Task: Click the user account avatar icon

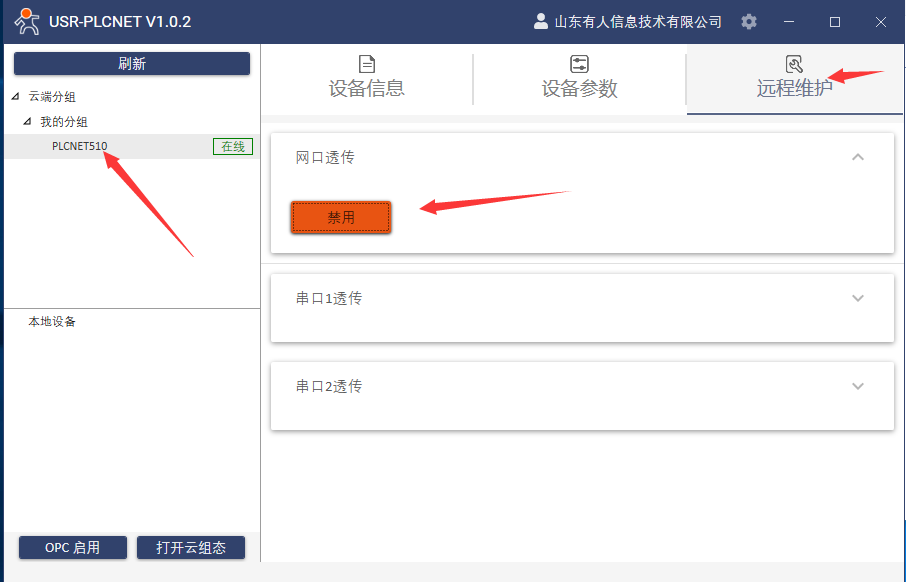Action: click(x=541, y=21)
